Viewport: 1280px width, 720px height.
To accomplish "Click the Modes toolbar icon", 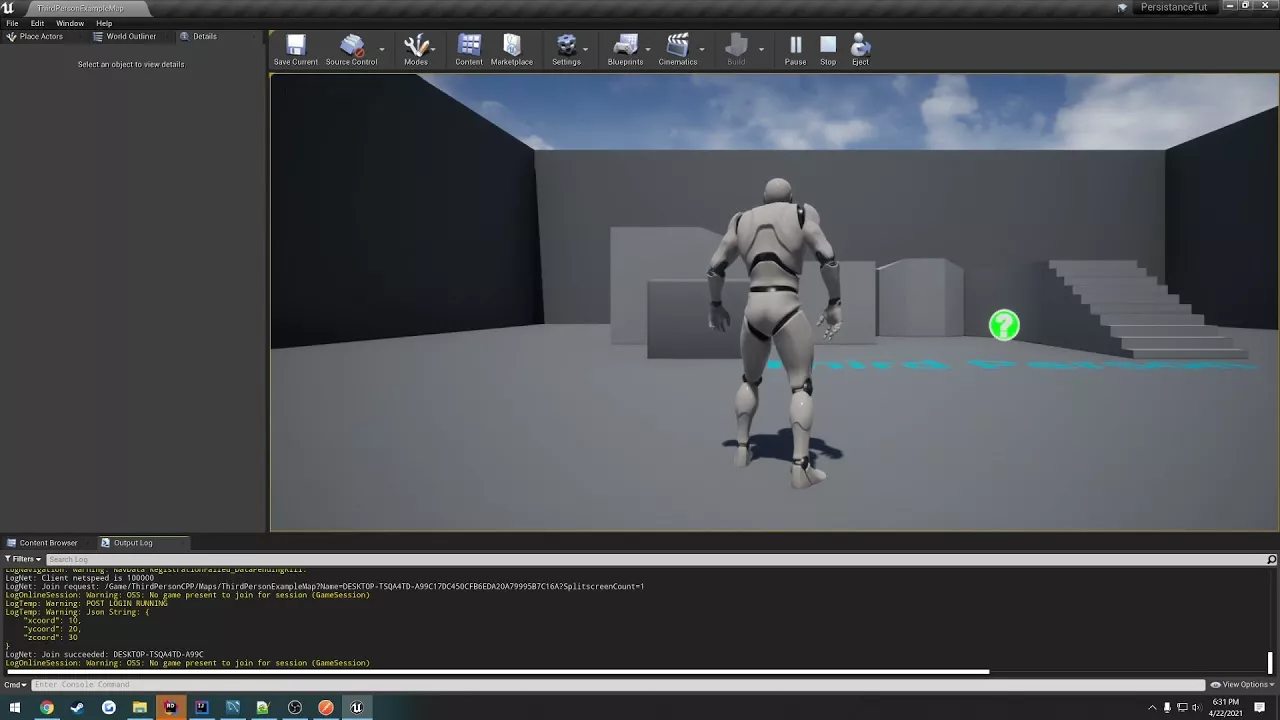I will (x=416, y=47).
